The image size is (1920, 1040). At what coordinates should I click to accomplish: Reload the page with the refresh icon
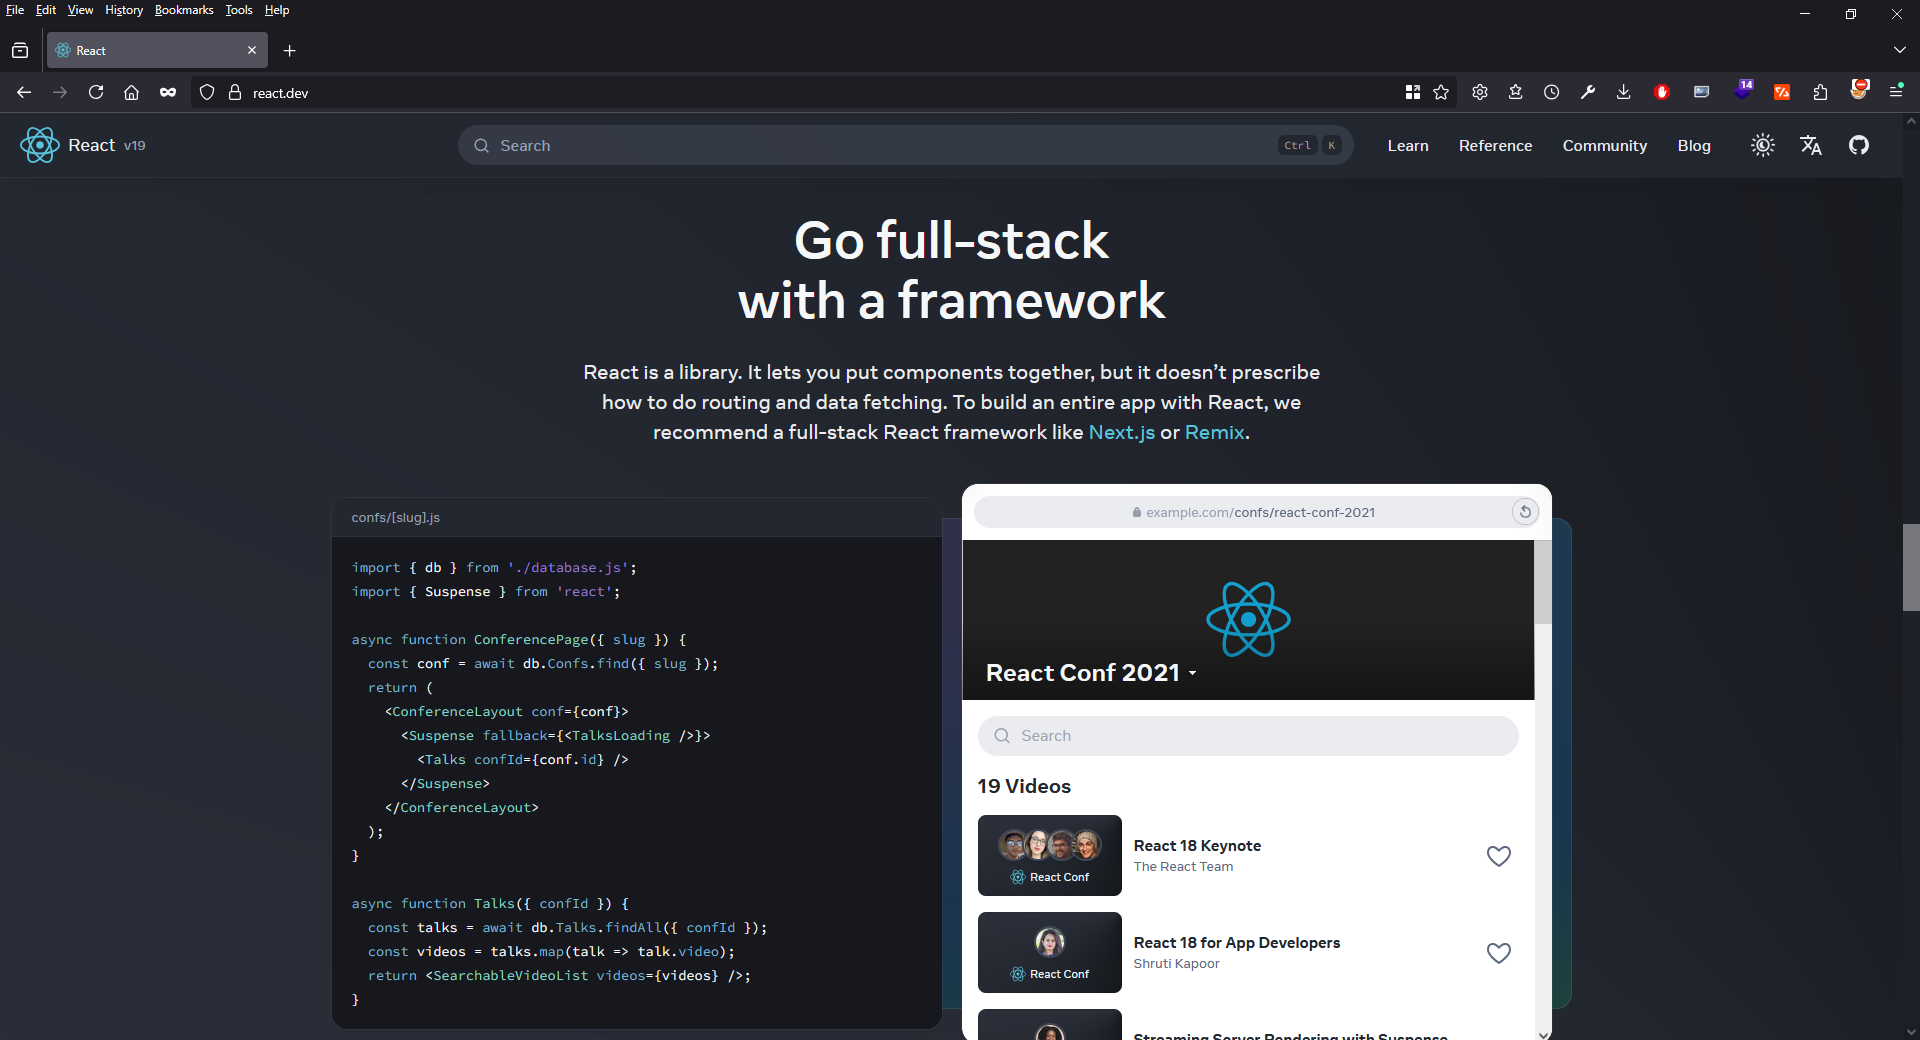pos(96,92)
